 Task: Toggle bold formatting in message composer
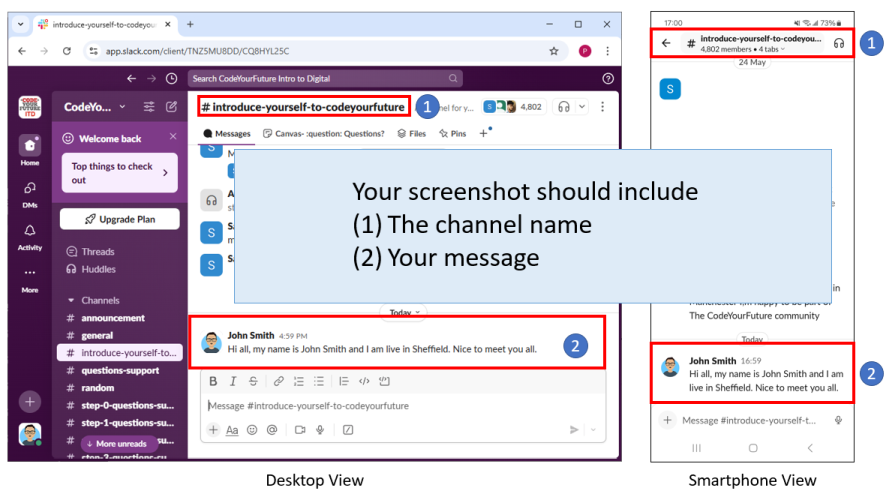coord(213,381)
